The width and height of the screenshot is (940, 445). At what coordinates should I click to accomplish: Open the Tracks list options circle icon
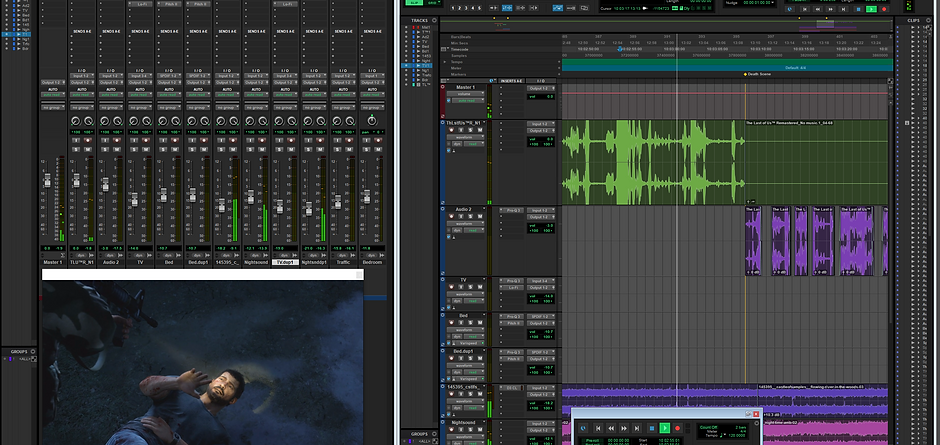[x=434, y=20]
